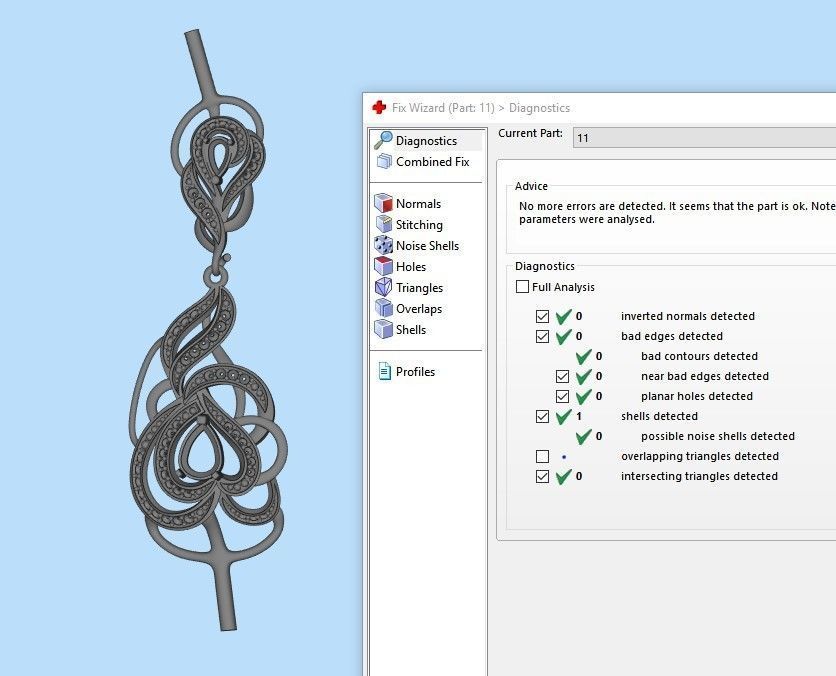The height and width of the screenshot is (676, 836).
Task: Uncheck shells detection
Action: click(x=542, y=416)
